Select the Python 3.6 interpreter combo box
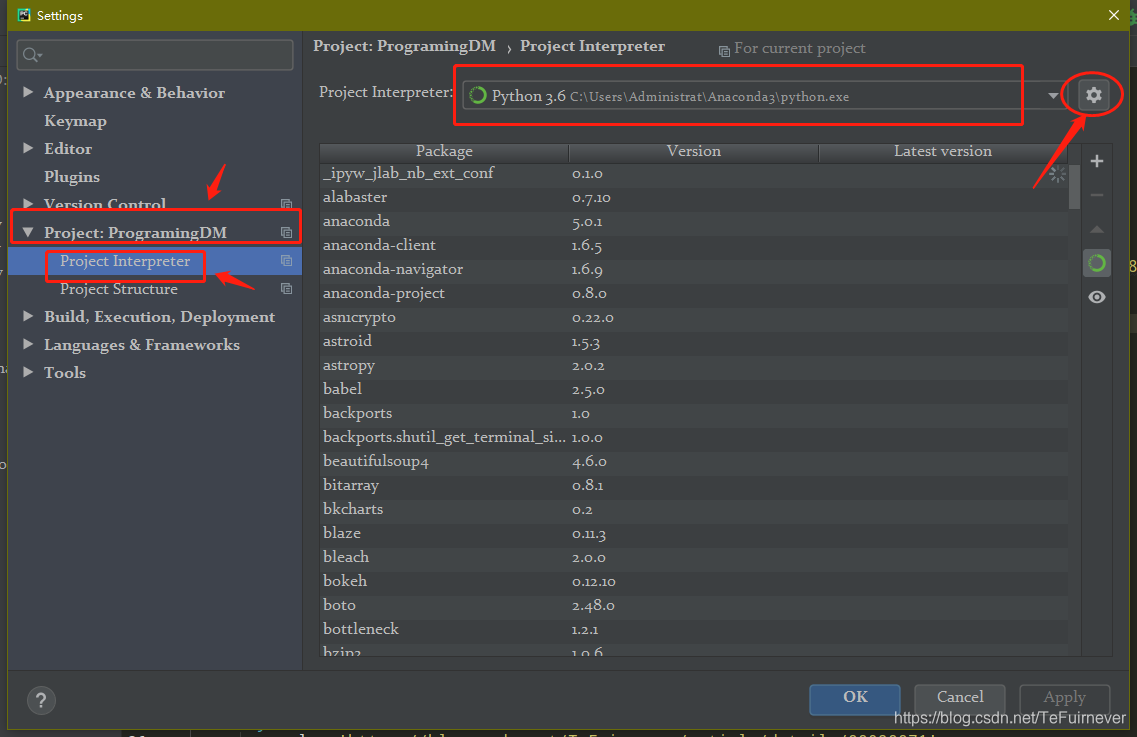Image resolution: width=1137 pixels, height=737 pixels. pyautogui.click(x=764, y=96)
